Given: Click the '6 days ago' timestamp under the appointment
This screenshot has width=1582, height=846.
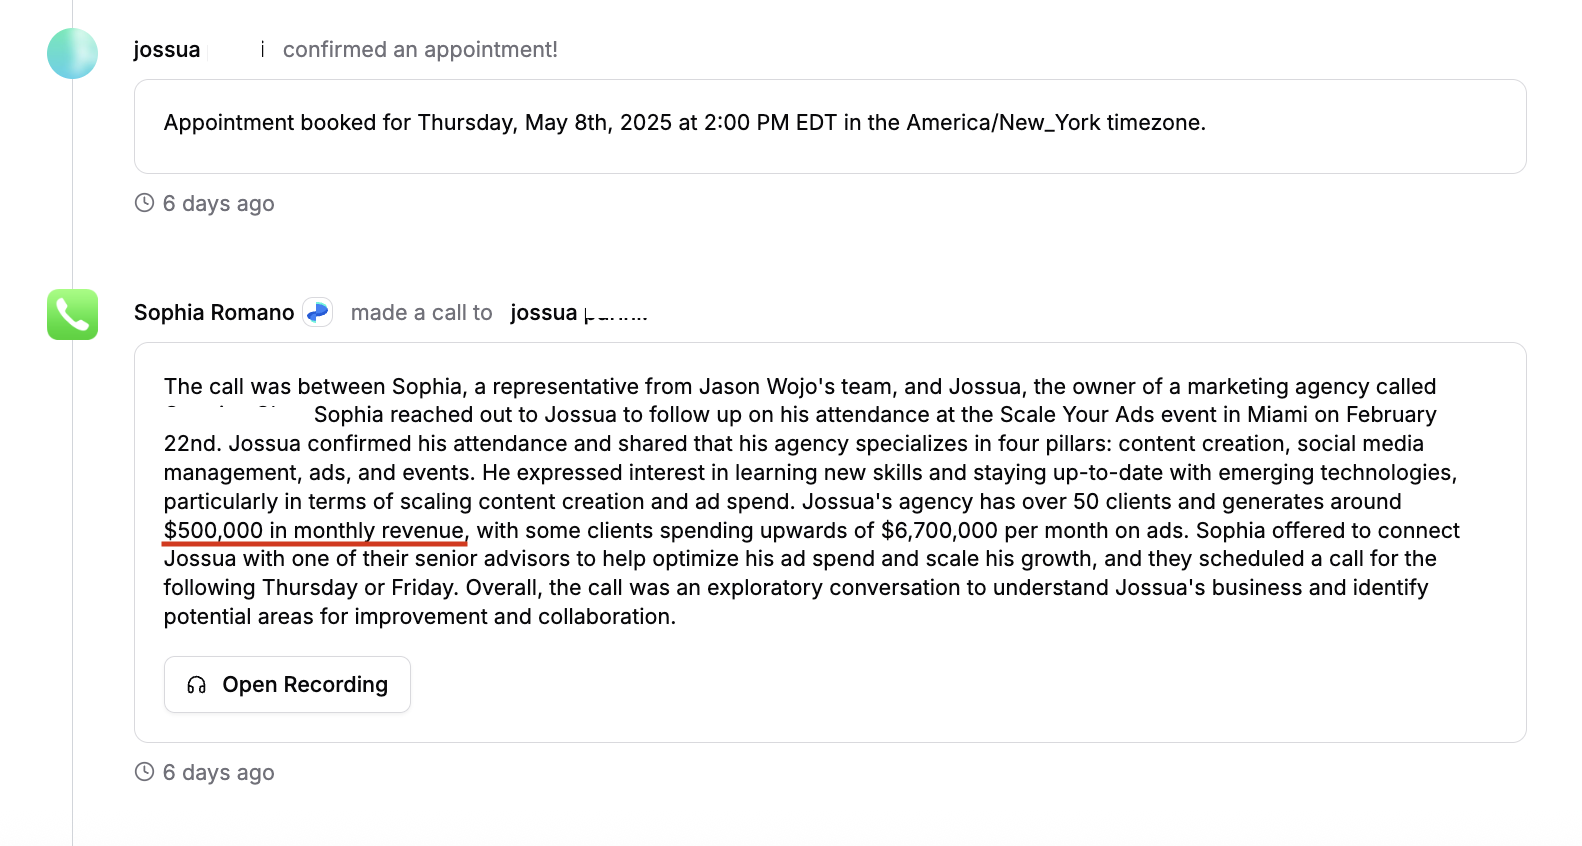Looking at the screenshot, I should coord(219,203).
